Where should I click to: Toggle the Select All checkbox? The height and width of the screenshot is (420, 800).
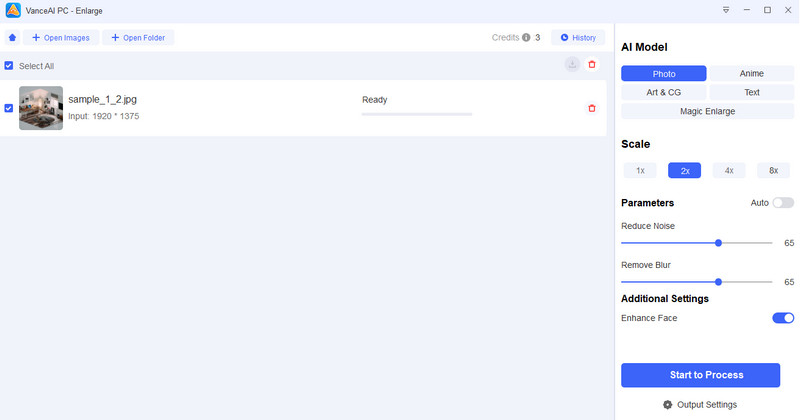(9, 66)
